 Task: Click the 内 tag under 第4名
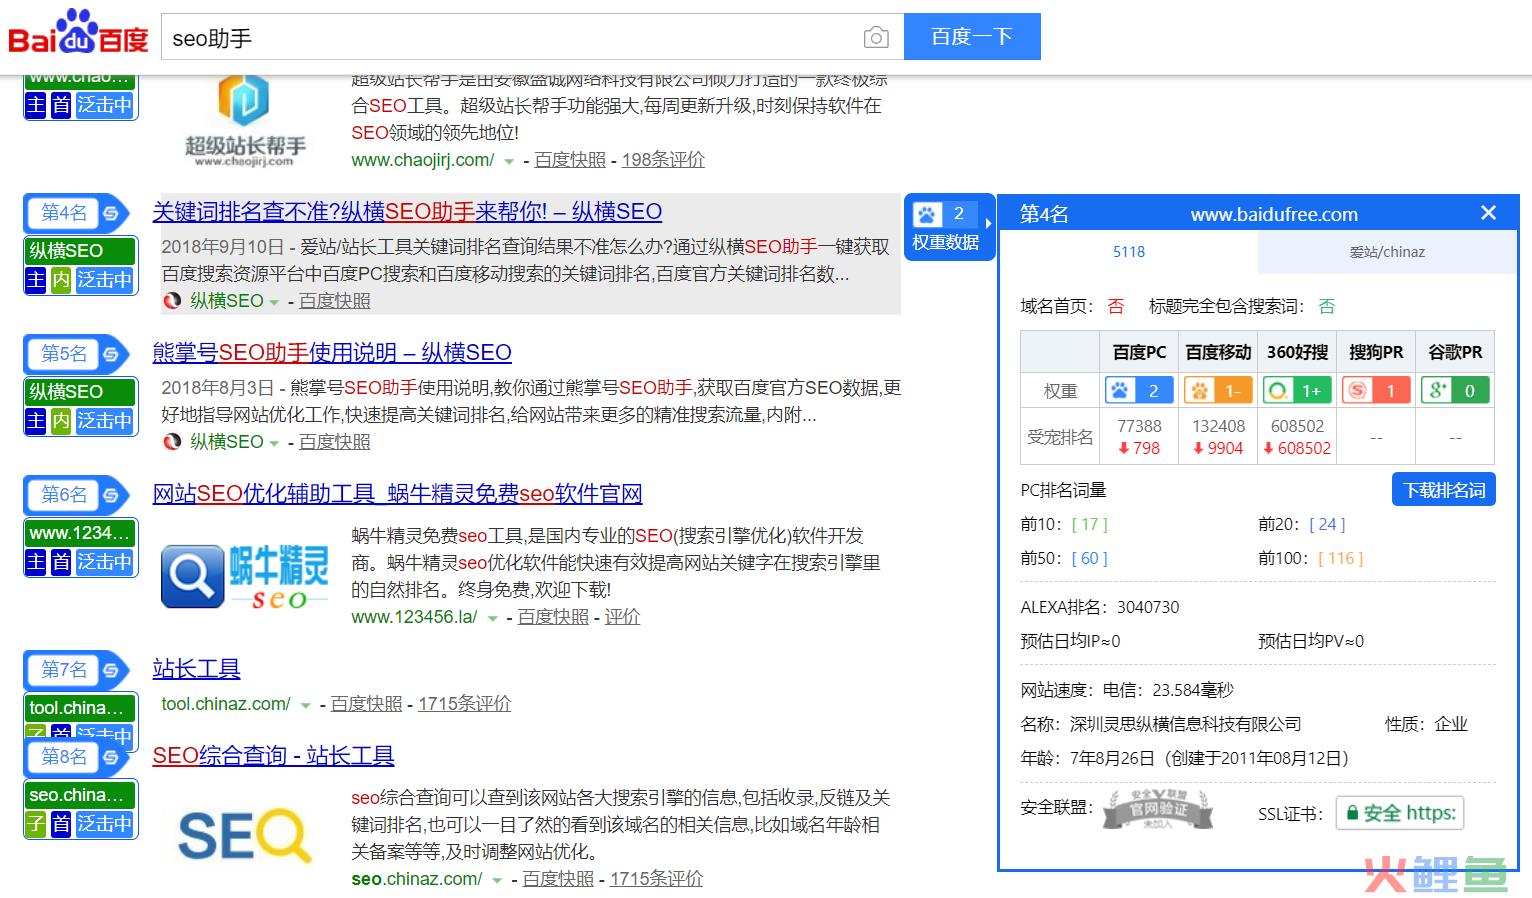tap(61, 279)
